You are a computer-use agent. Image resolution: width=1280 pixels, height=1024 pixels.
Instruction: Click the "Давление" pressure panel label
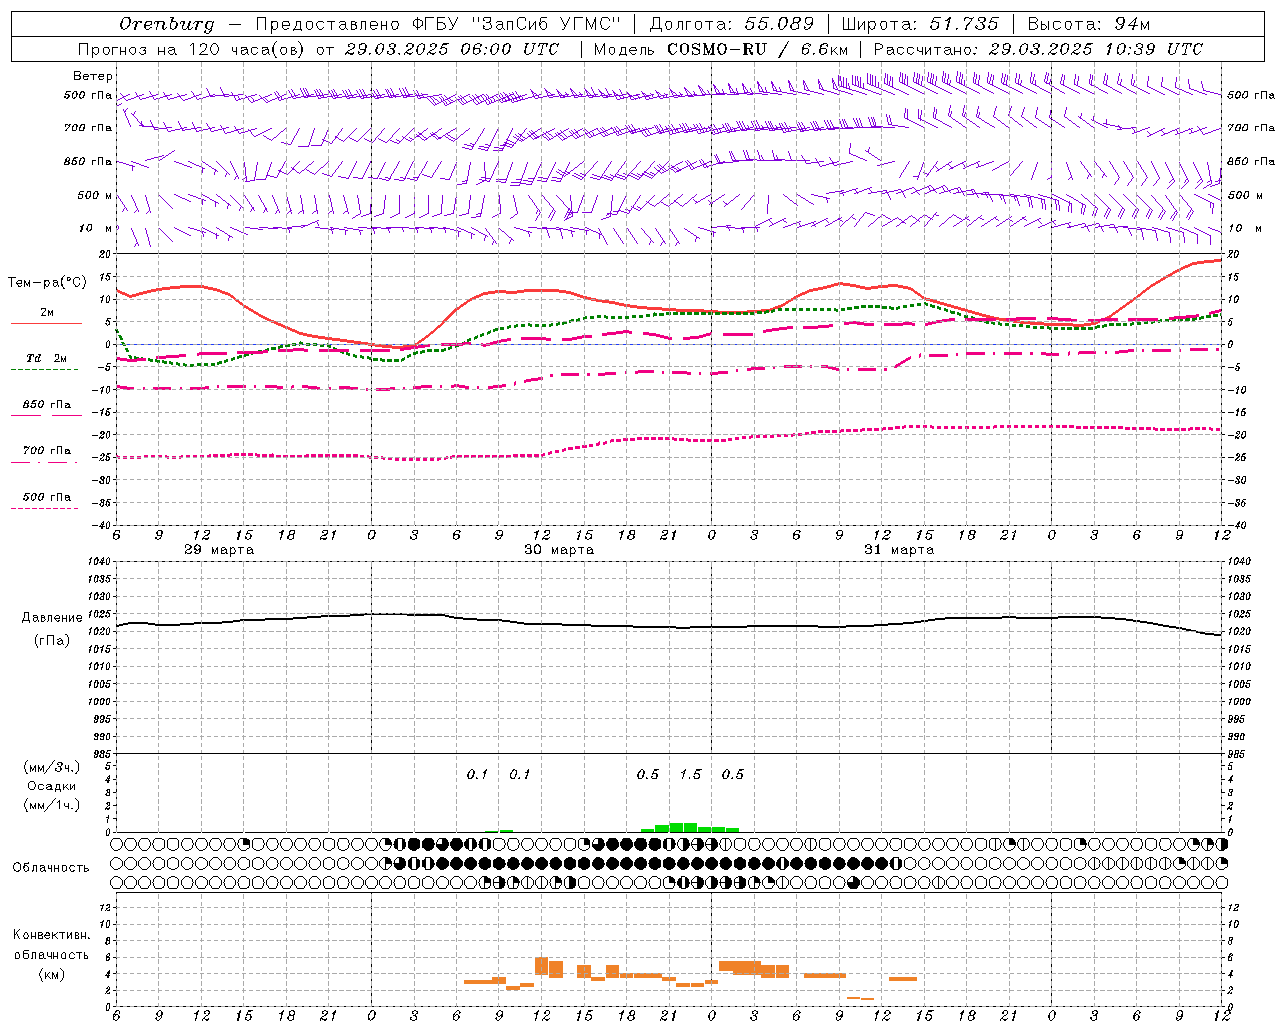[x=52, y=618]
